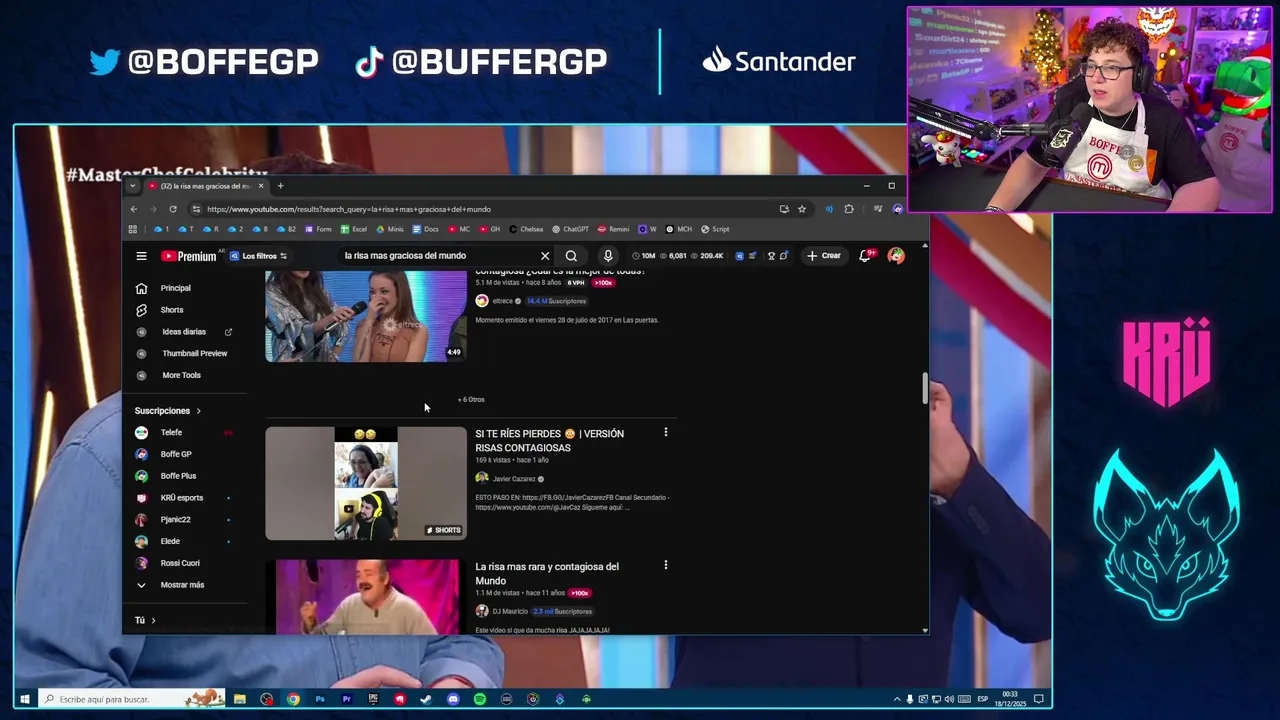The image size is (1280, 720).
Task: Open Photoshop from the taskbar
Action: [320, 699]
